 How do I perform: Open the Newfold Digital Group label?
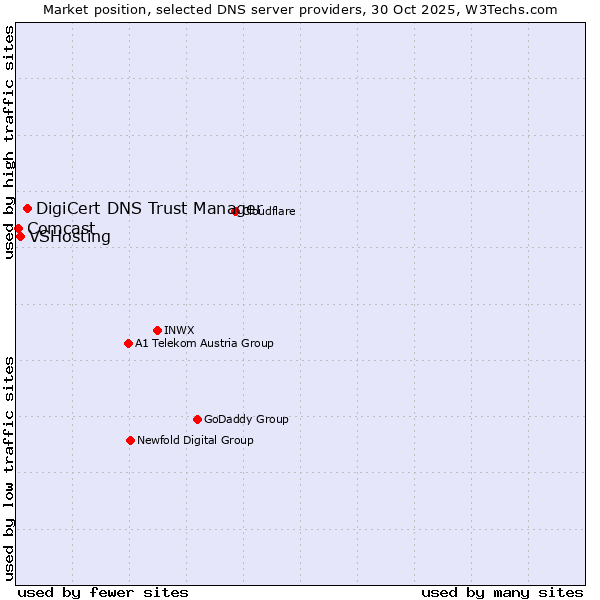[x=195, y=440]
